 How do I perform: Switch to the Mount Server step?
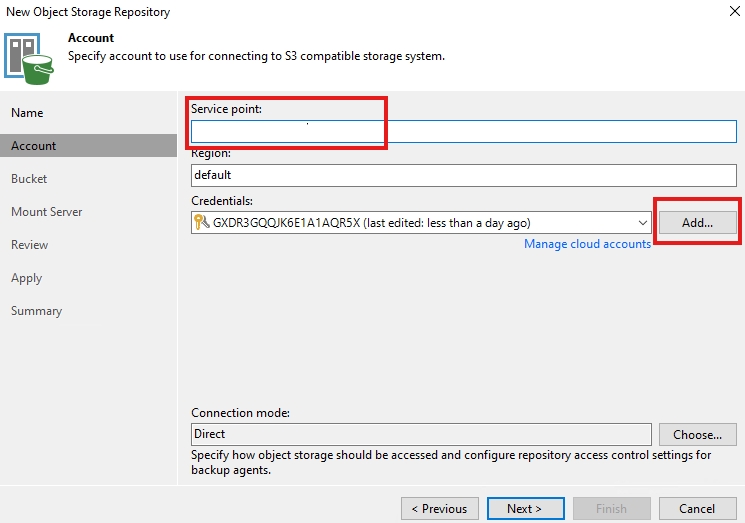coord(47,212)
